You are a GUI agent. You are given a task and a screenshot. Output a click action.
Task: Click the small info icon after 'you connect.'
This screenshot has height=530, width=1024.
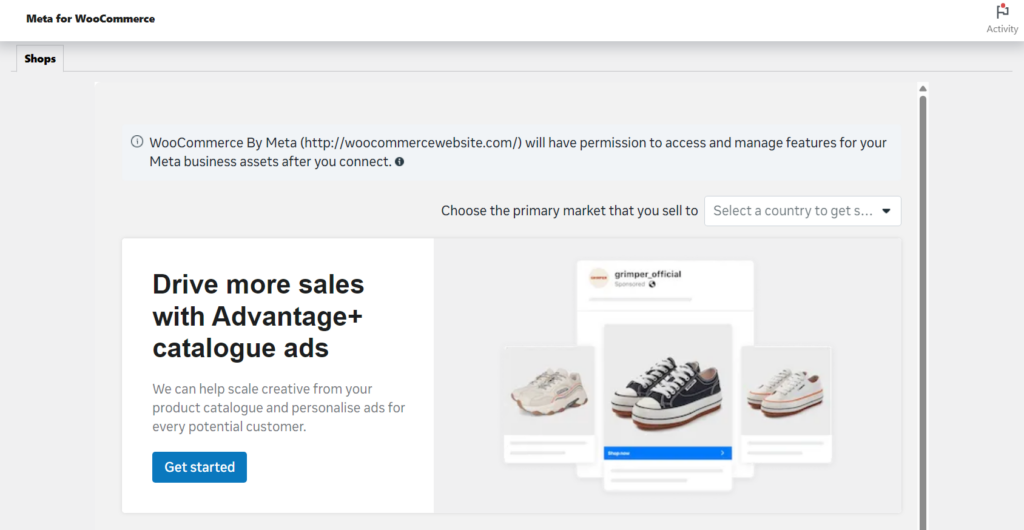tap(399, 161)
